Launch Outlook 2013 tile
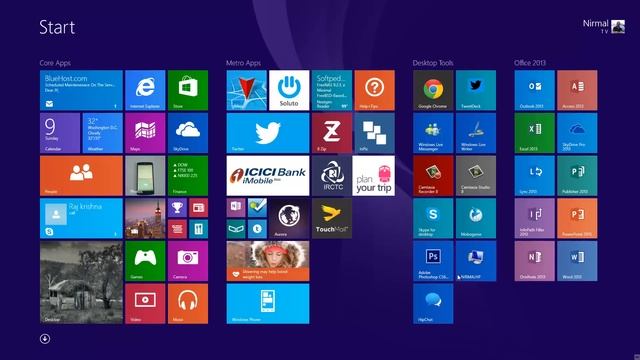This screenshot has width=640, height=360. coord(534,90)
